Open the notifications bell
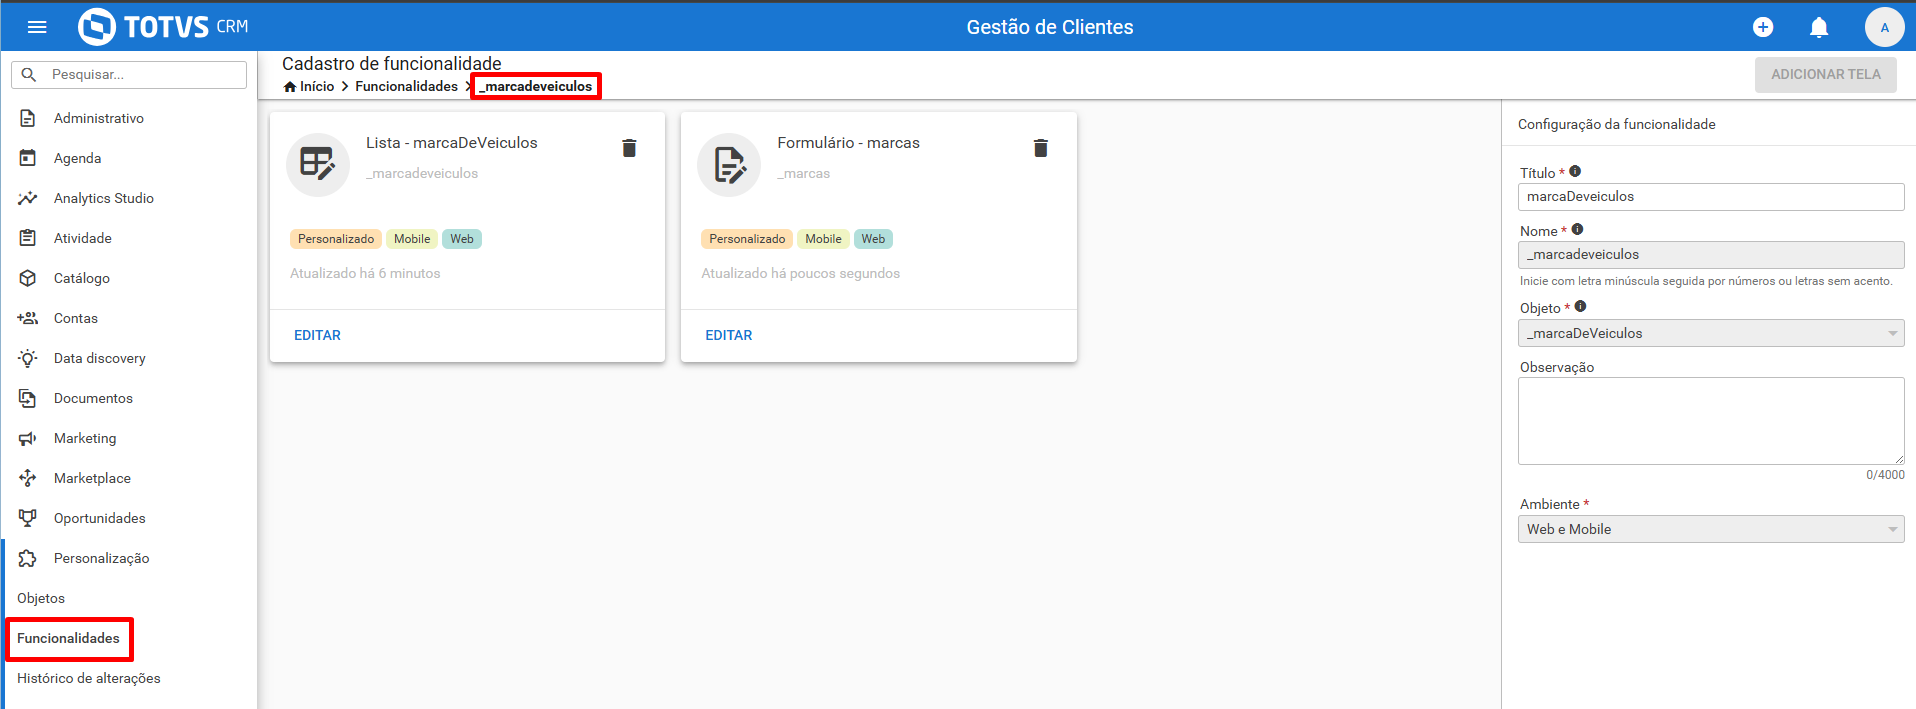Viewport: 1916px width, 709px height. tap(1819, 27)
